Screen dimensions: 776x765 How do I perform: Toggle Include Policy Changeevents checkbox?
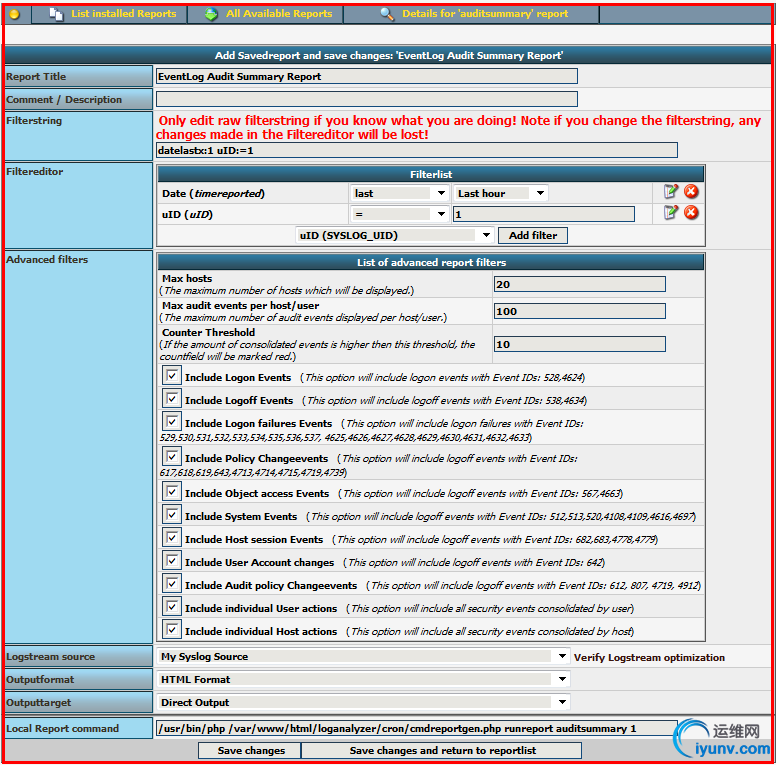pyautogui.click(x=172, y=456)
